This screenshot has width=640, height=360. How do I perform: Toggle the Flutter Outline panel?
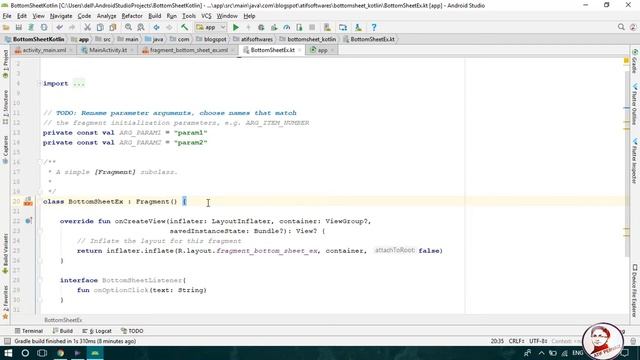point(635,104)
